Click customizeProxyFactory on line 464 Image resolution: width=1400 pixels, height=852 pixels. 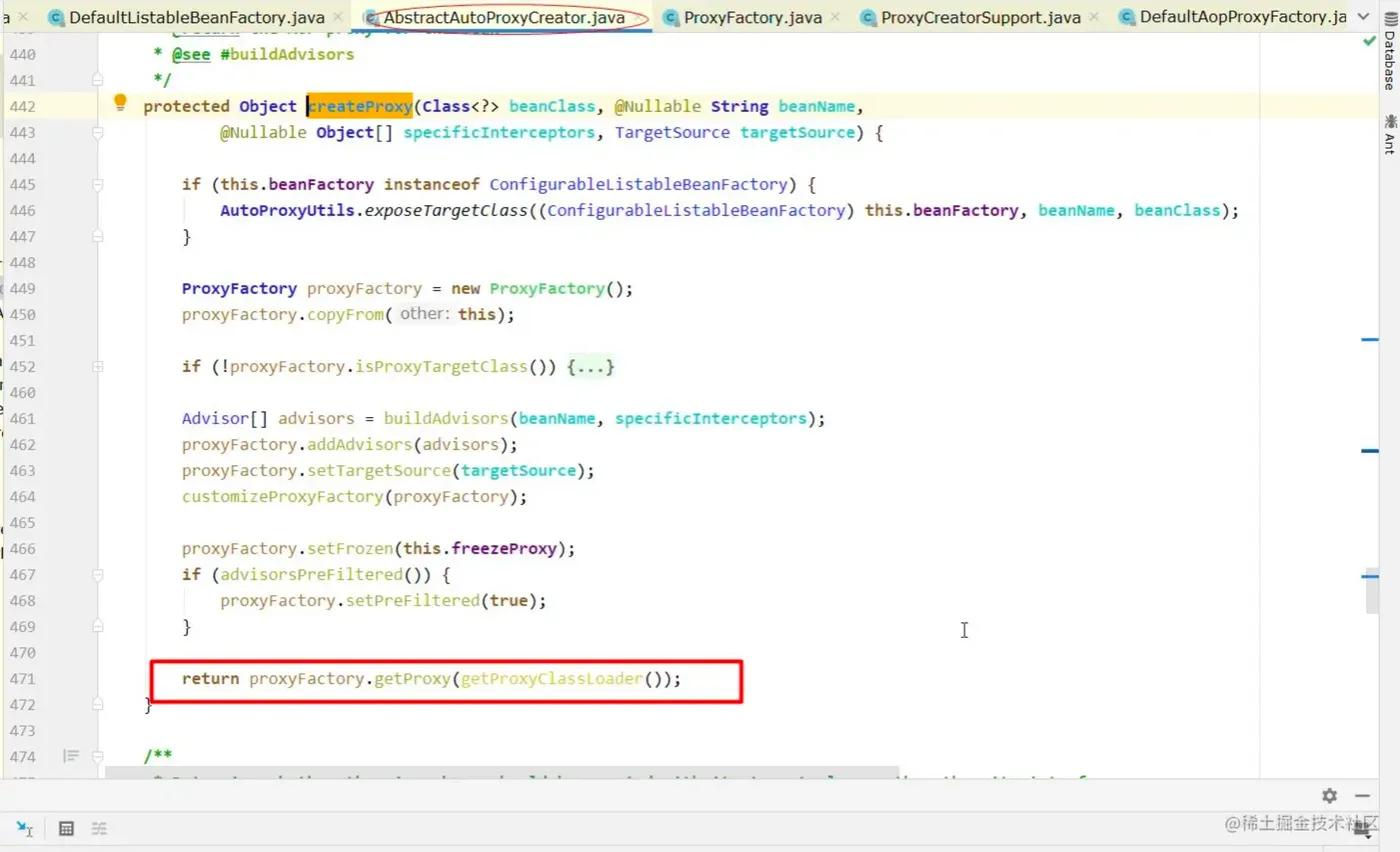(x=282, y=497)
